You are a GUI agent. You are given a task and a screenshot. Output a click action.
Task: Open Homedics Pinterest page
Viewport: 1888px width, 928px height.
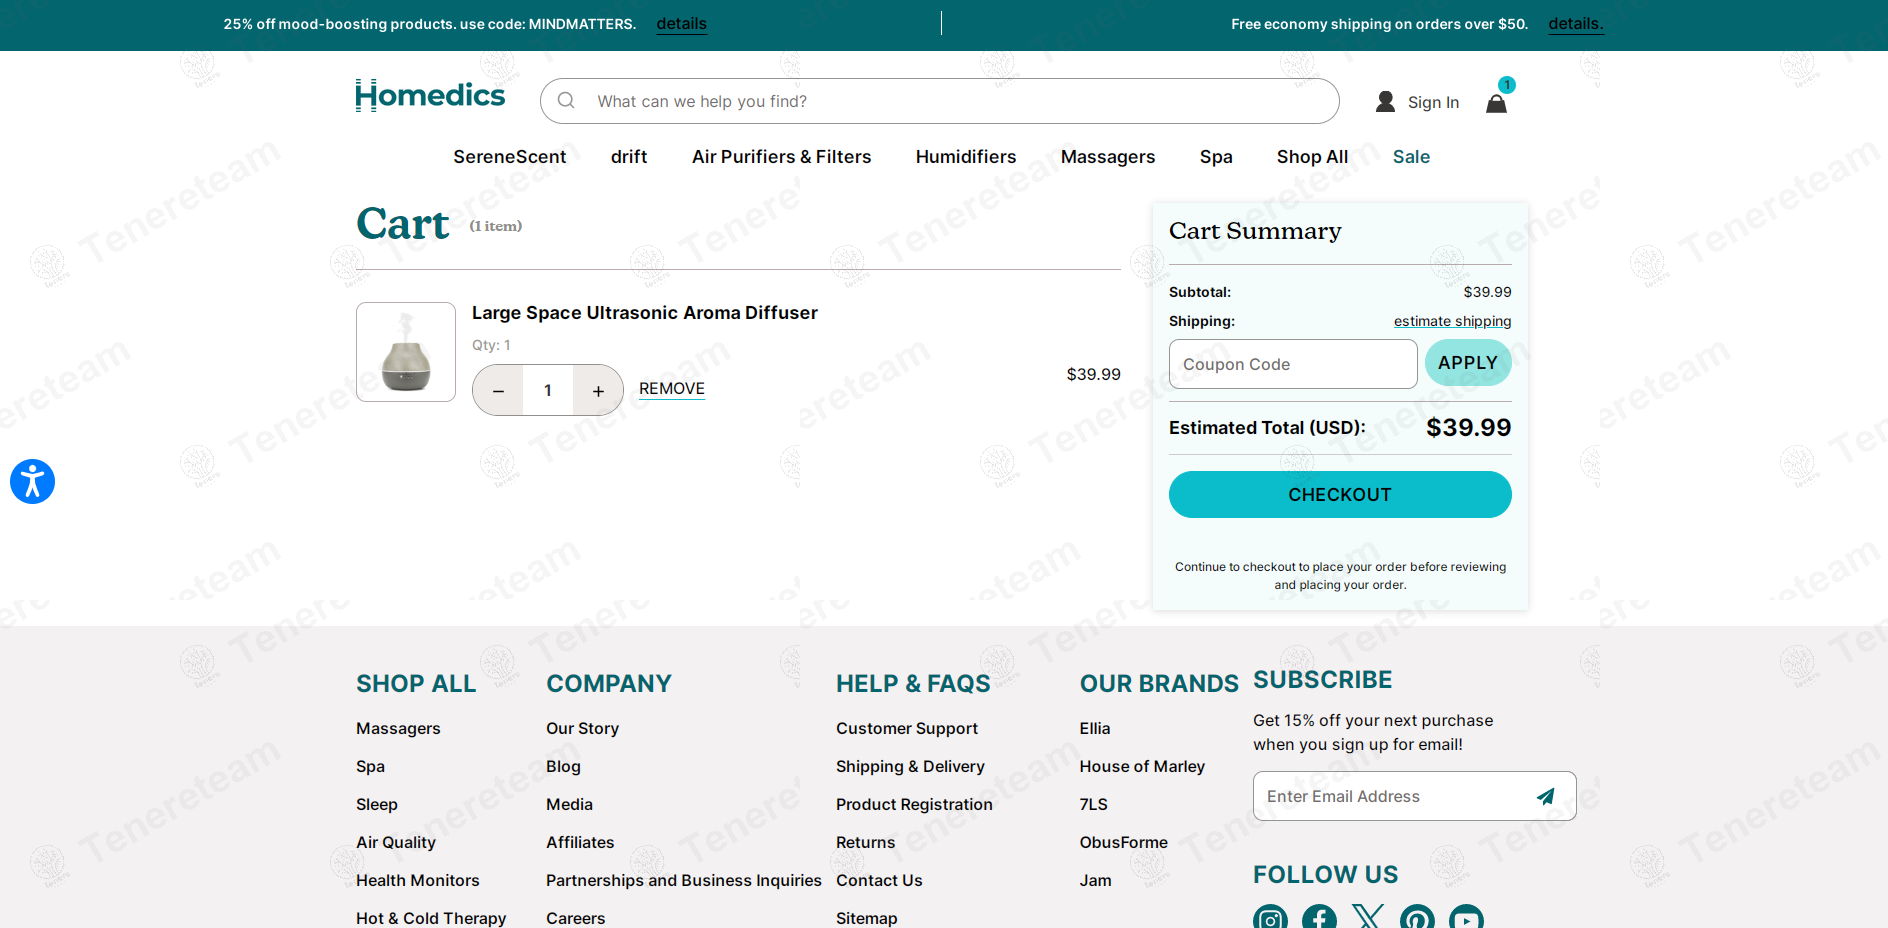coord(1417,918)
